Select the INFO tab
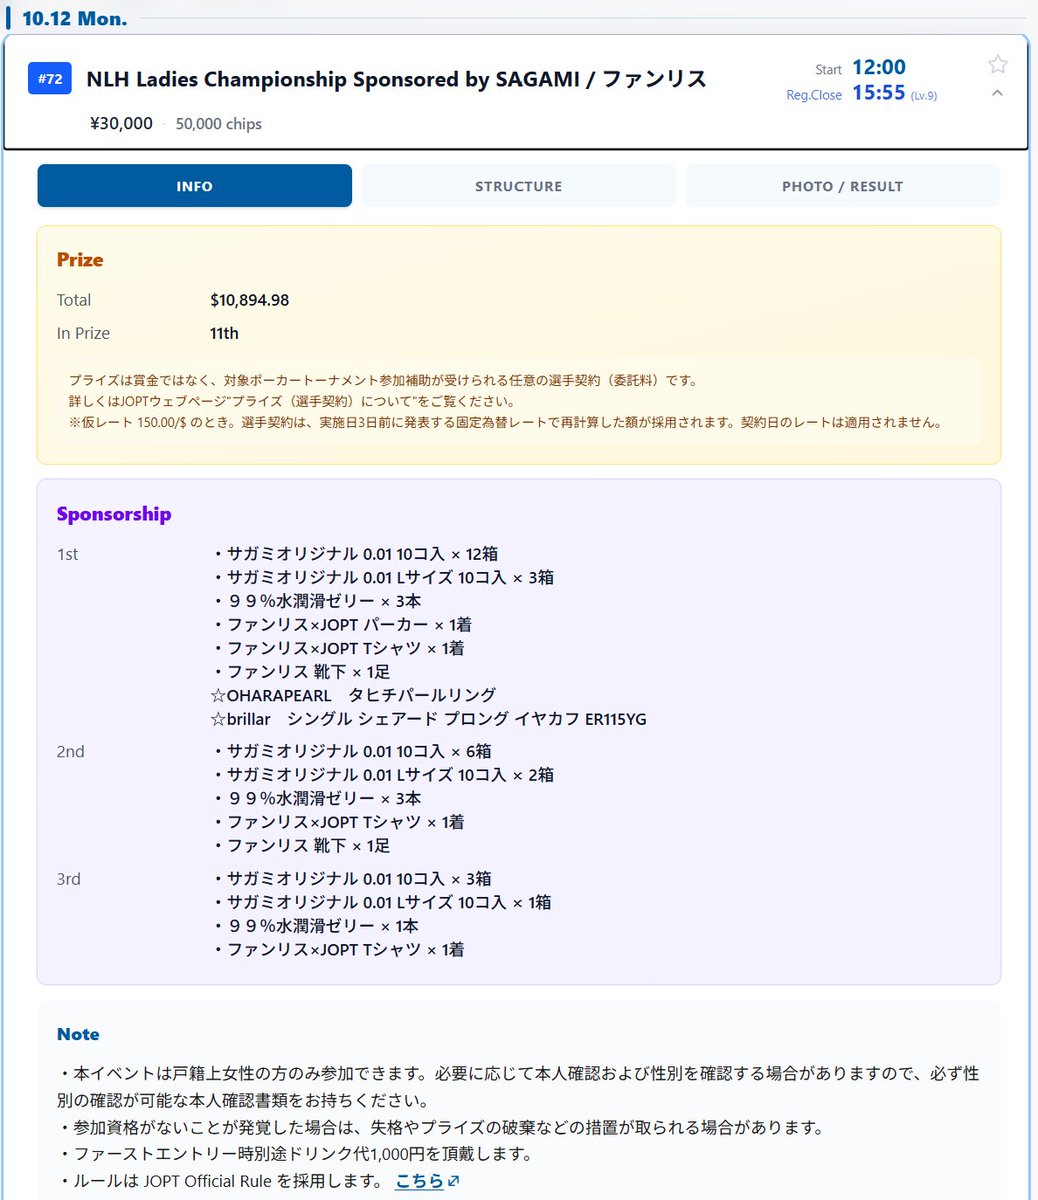 [195, 186]
